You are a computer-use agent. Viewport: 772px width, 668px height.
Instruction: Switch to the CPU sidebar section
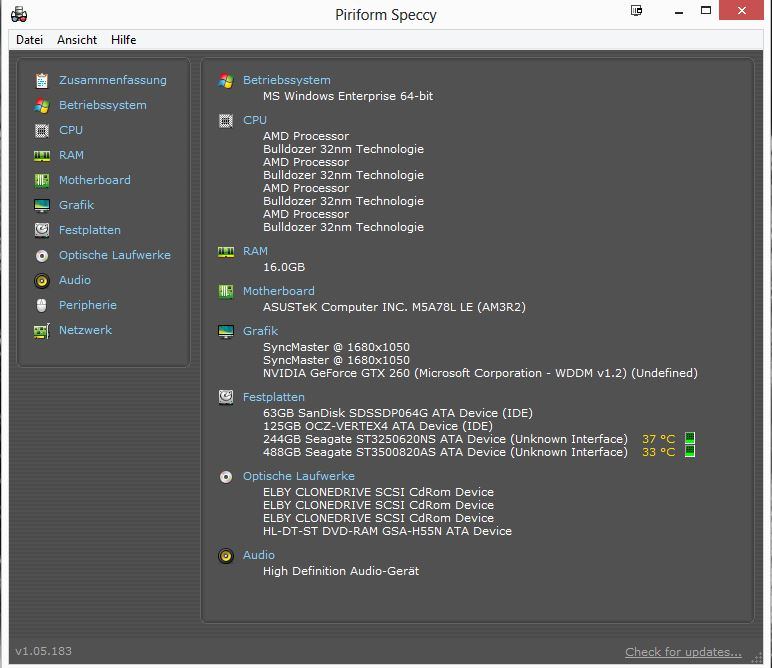click(x=71, y=130)
